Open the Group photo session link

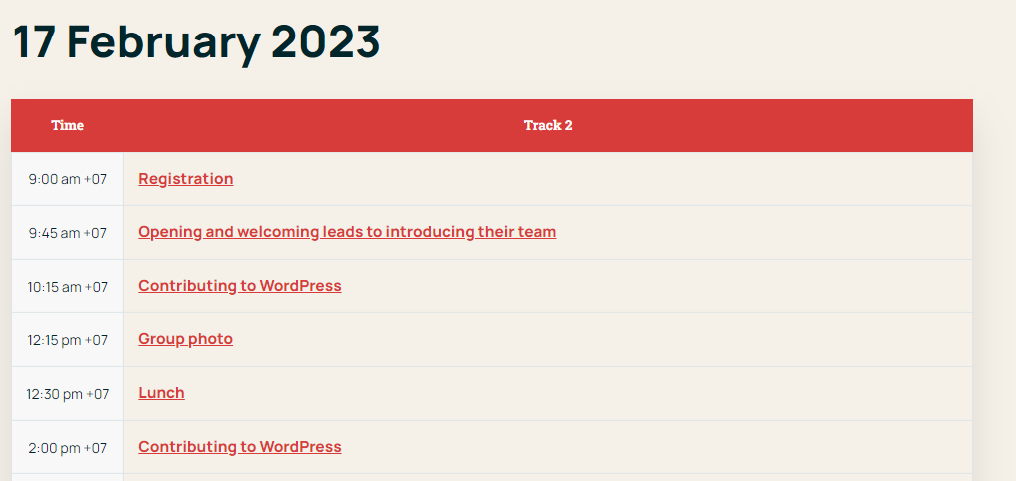pyautogui.click(x=185, y=339)
